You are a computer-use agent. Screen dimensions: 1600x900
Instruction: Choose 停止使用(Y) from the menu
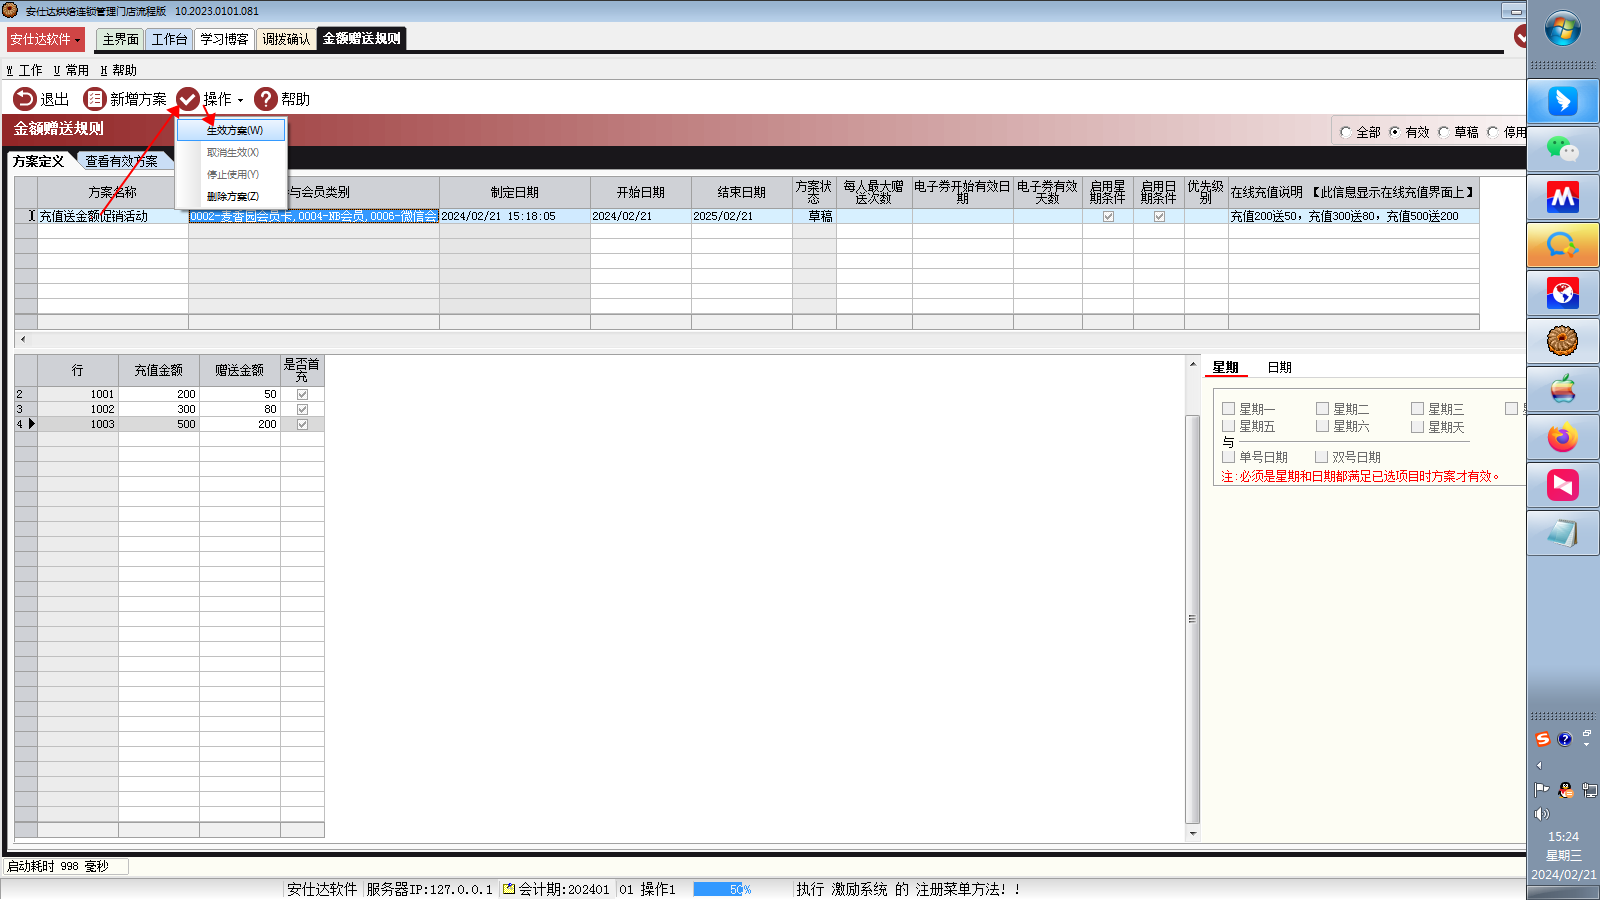click(231, 174)
